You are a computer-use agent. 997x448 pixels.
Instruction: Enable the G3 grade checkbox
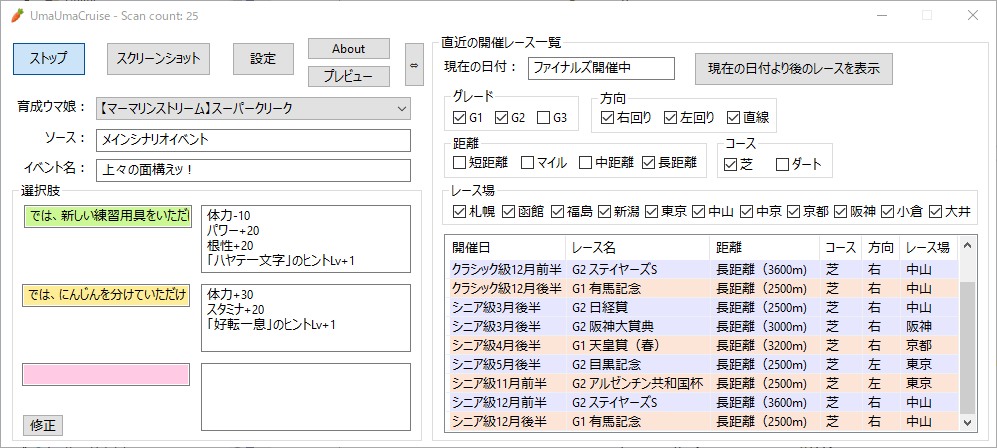[x=544, y=118]
